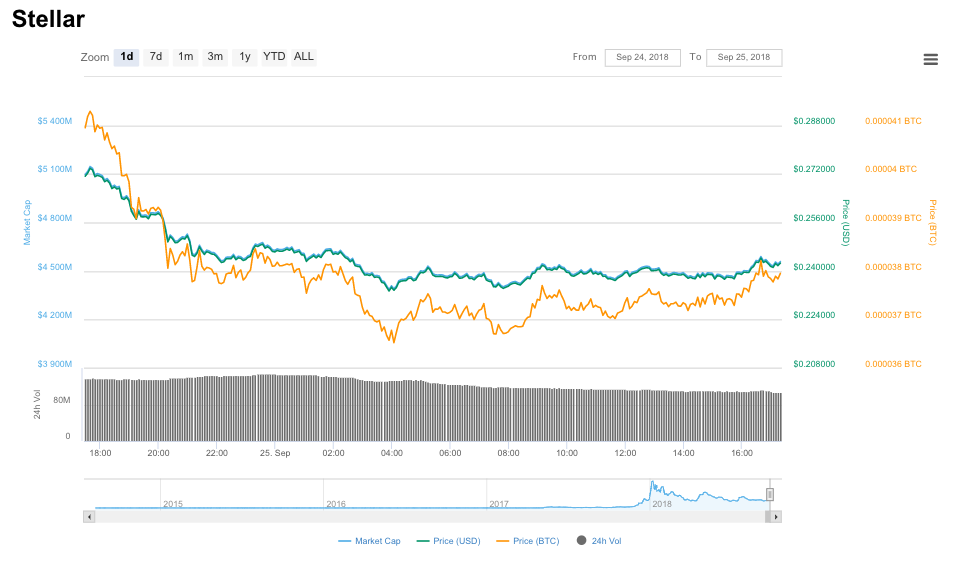Click the 18:00 time axis label
This screenshot has width=956, height=564.
pos(100,453)
